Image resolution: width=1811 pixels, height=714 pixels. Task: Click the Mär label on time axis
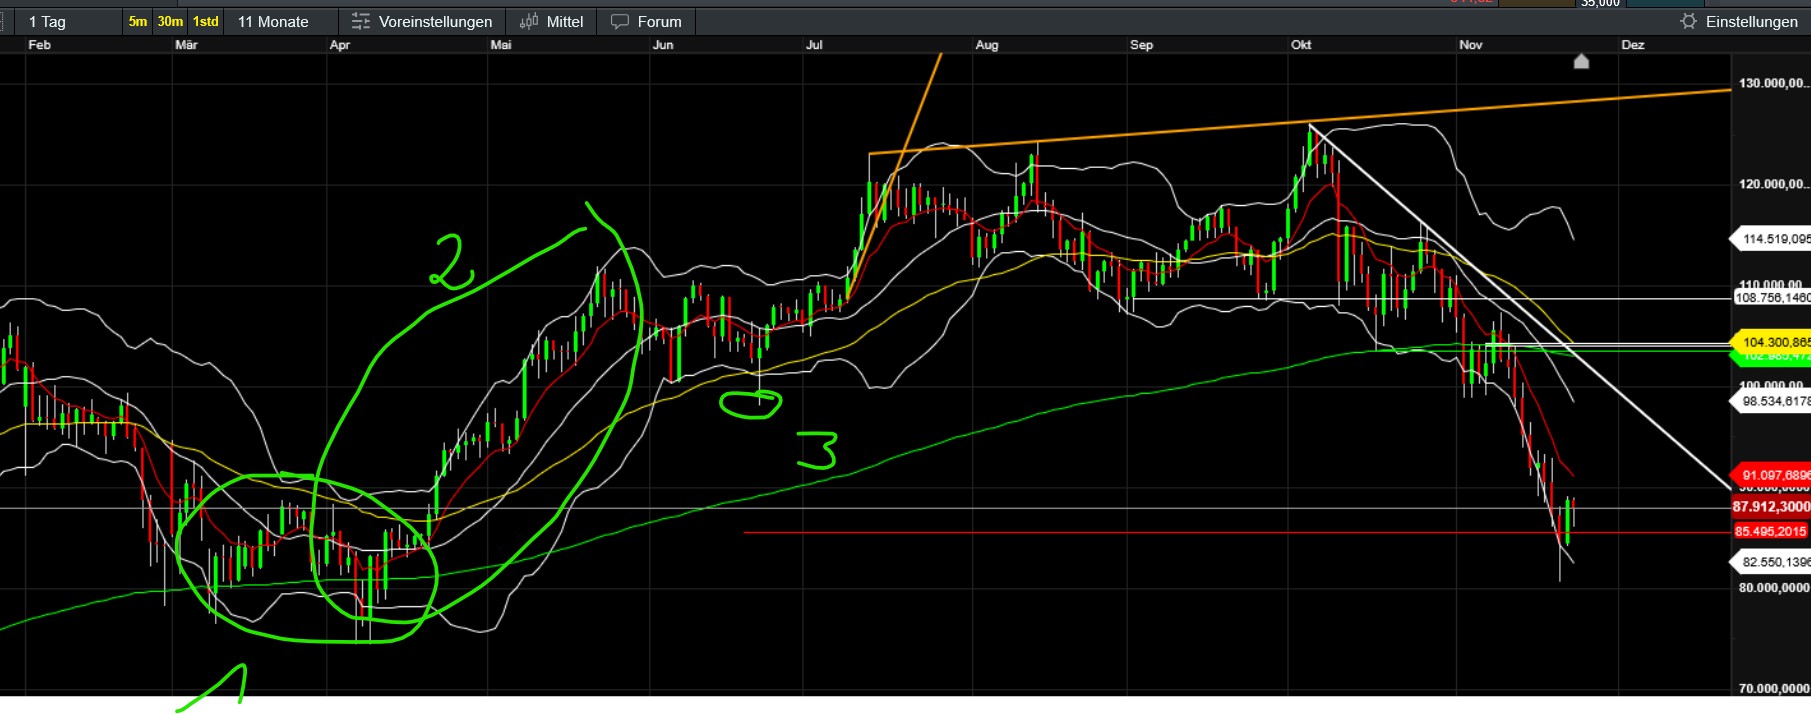pyautogui.click(x=186, y=45)
